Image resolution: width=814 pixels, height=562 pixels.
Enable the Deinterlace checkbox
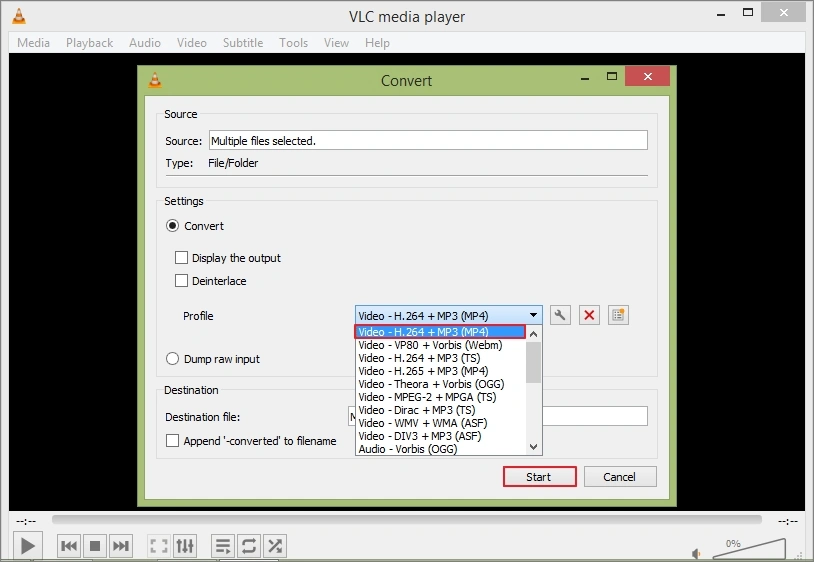[181, 281]
